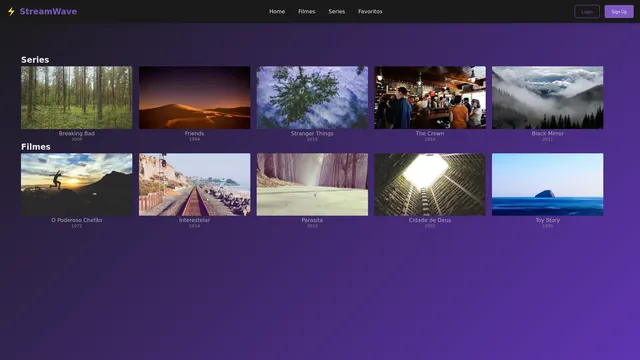Viewport: 640px width, 360px height.
Task: Click the StreamWave lightning bolt logo icon
Action: coord(11,11)
